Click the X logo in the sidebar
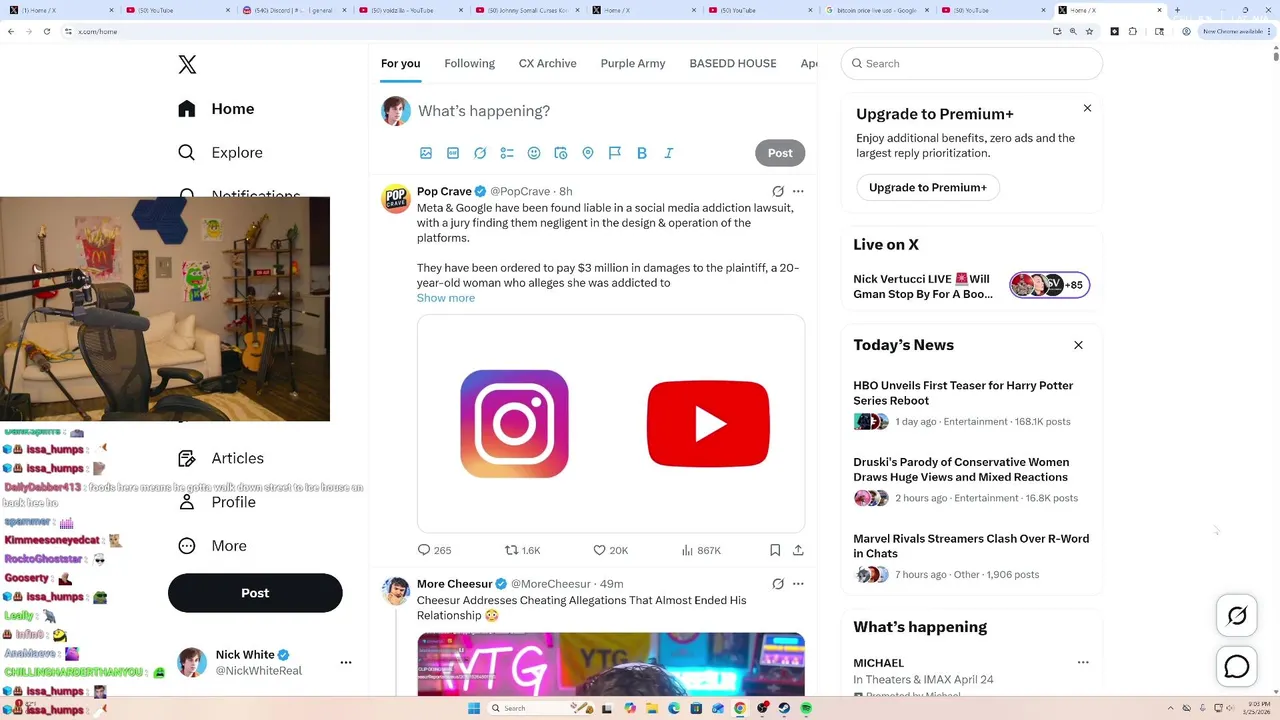The image size is (1280, 720). [x=187, y=65]
